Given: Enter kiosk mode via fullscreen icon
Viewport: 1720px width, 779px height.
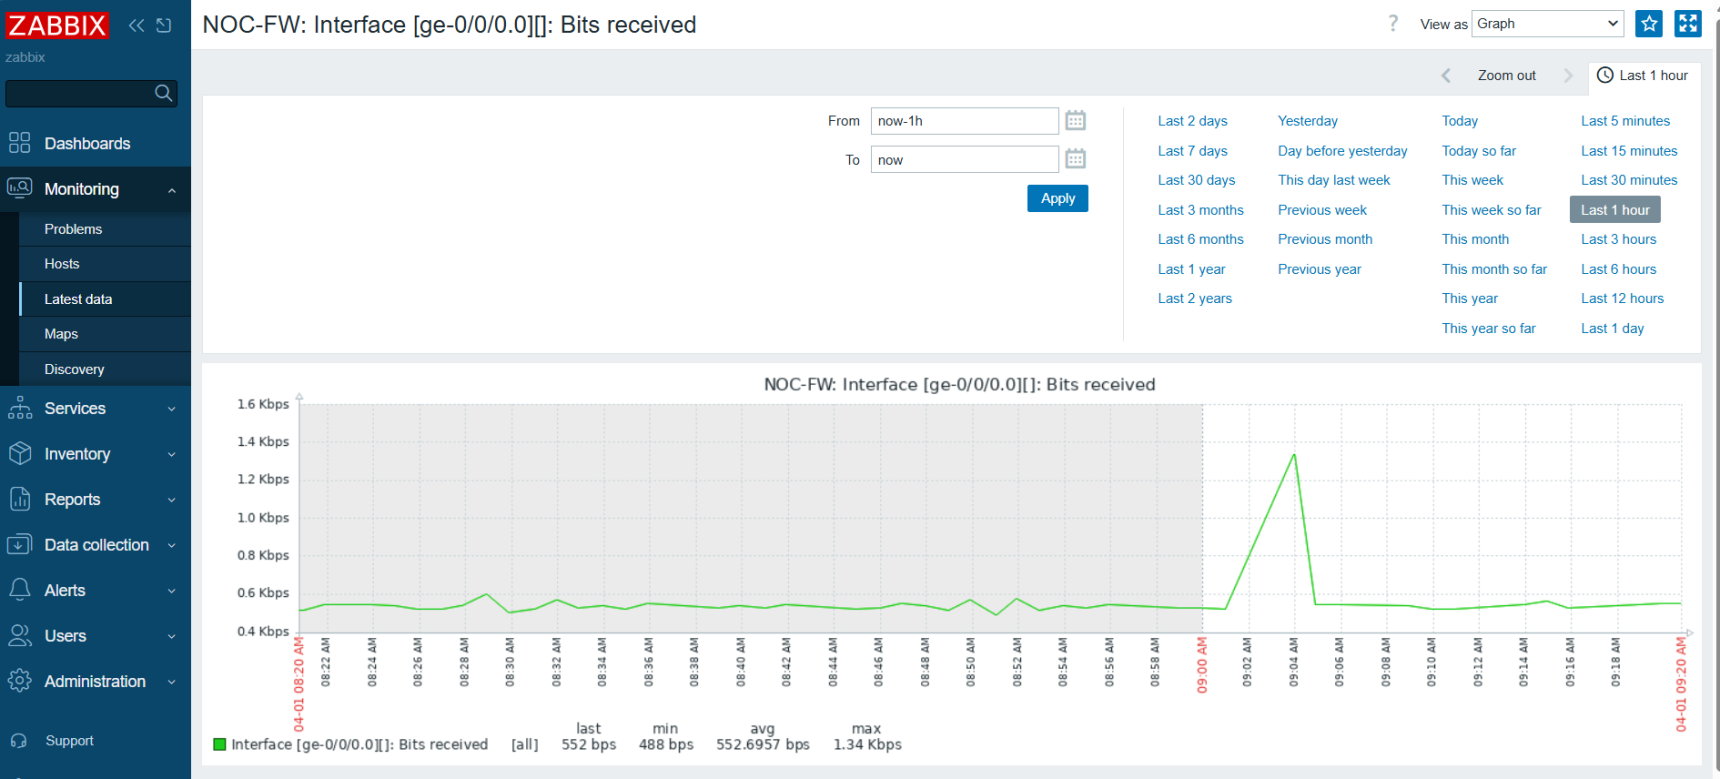Looking at the screenshot, I should 1688,24.
